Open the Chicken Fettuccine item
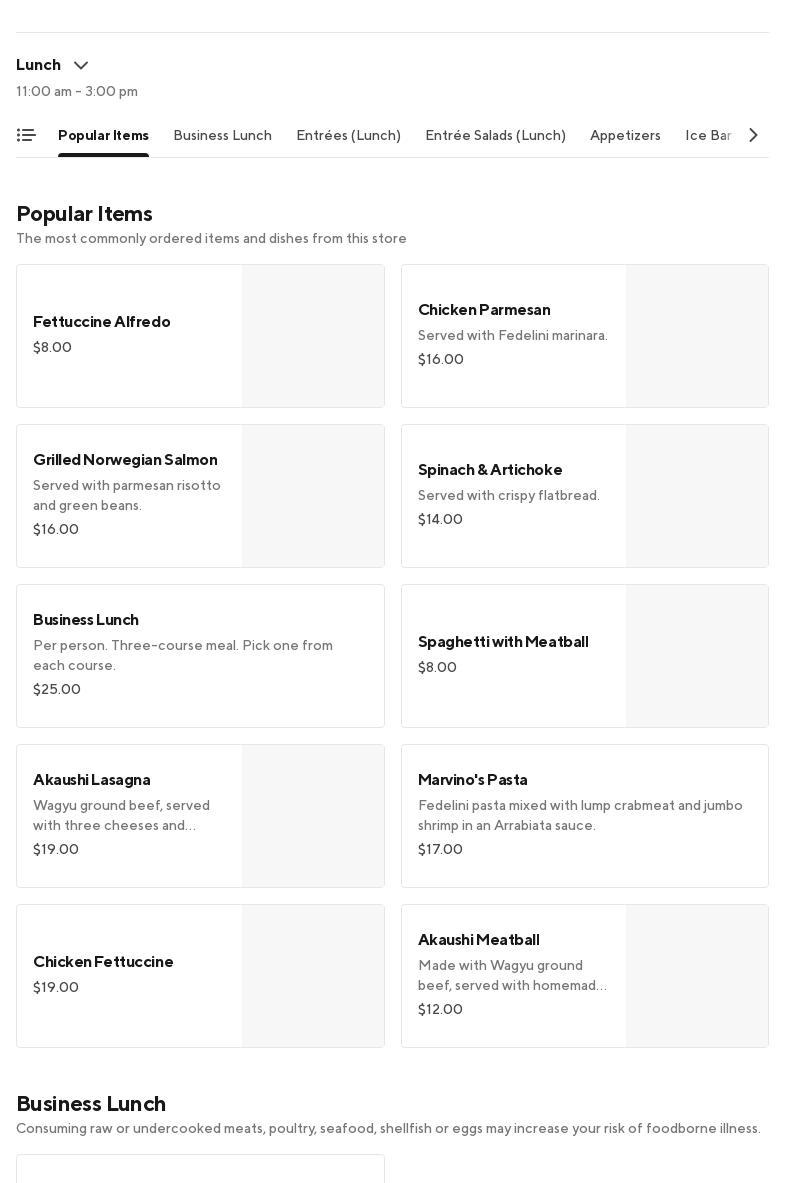 130,975
